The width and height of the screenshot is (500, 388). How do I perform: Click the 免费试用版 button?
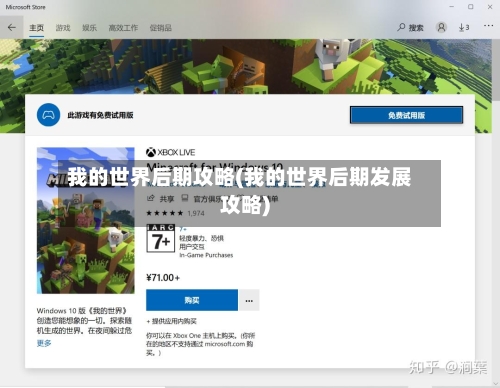[406, 115]
